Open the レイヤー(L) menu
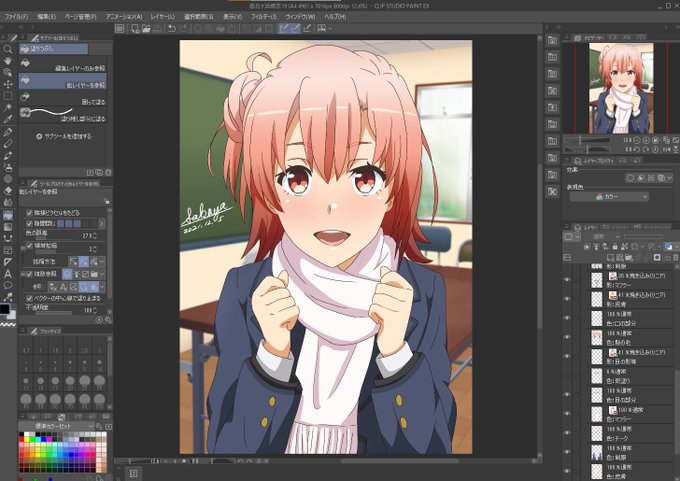This screenshot has height=481, width=680. tap(163, 16)
